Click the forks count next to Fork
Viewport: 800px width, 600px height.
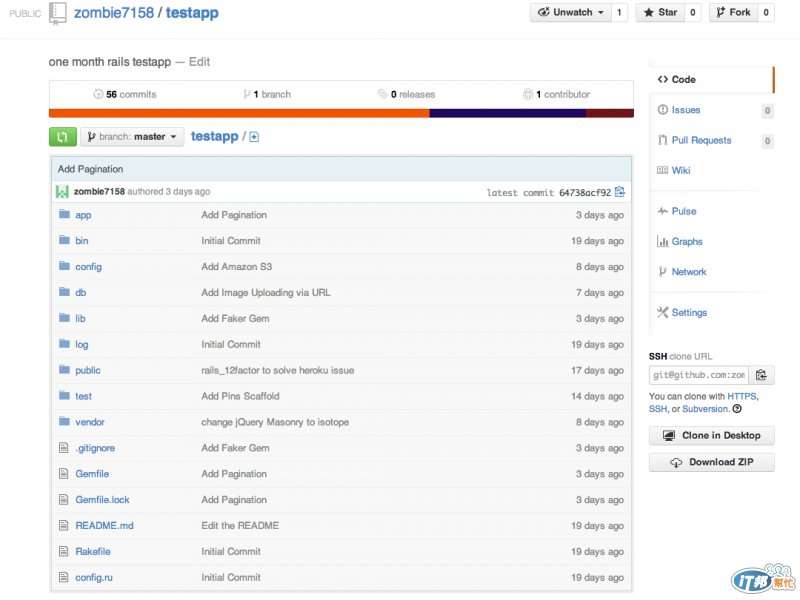pyautogui.click(x=766, y=12)
